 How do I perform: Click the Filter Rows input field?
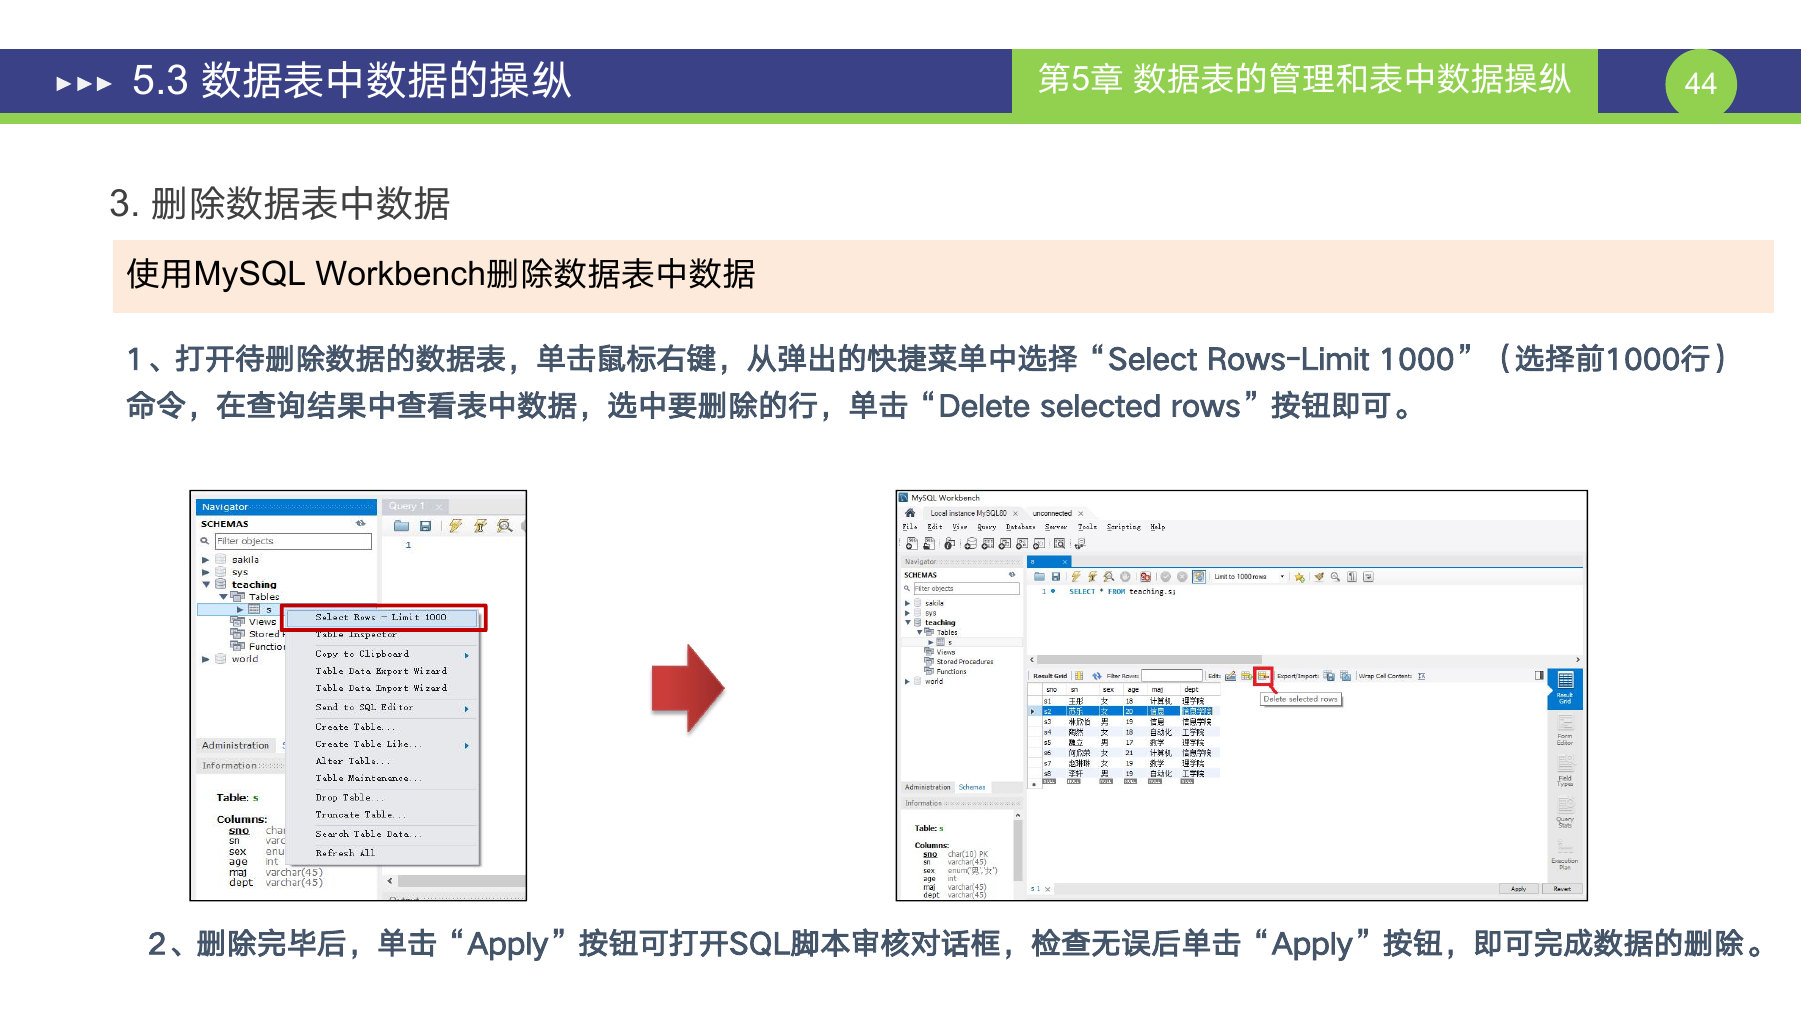(1172, 676)
